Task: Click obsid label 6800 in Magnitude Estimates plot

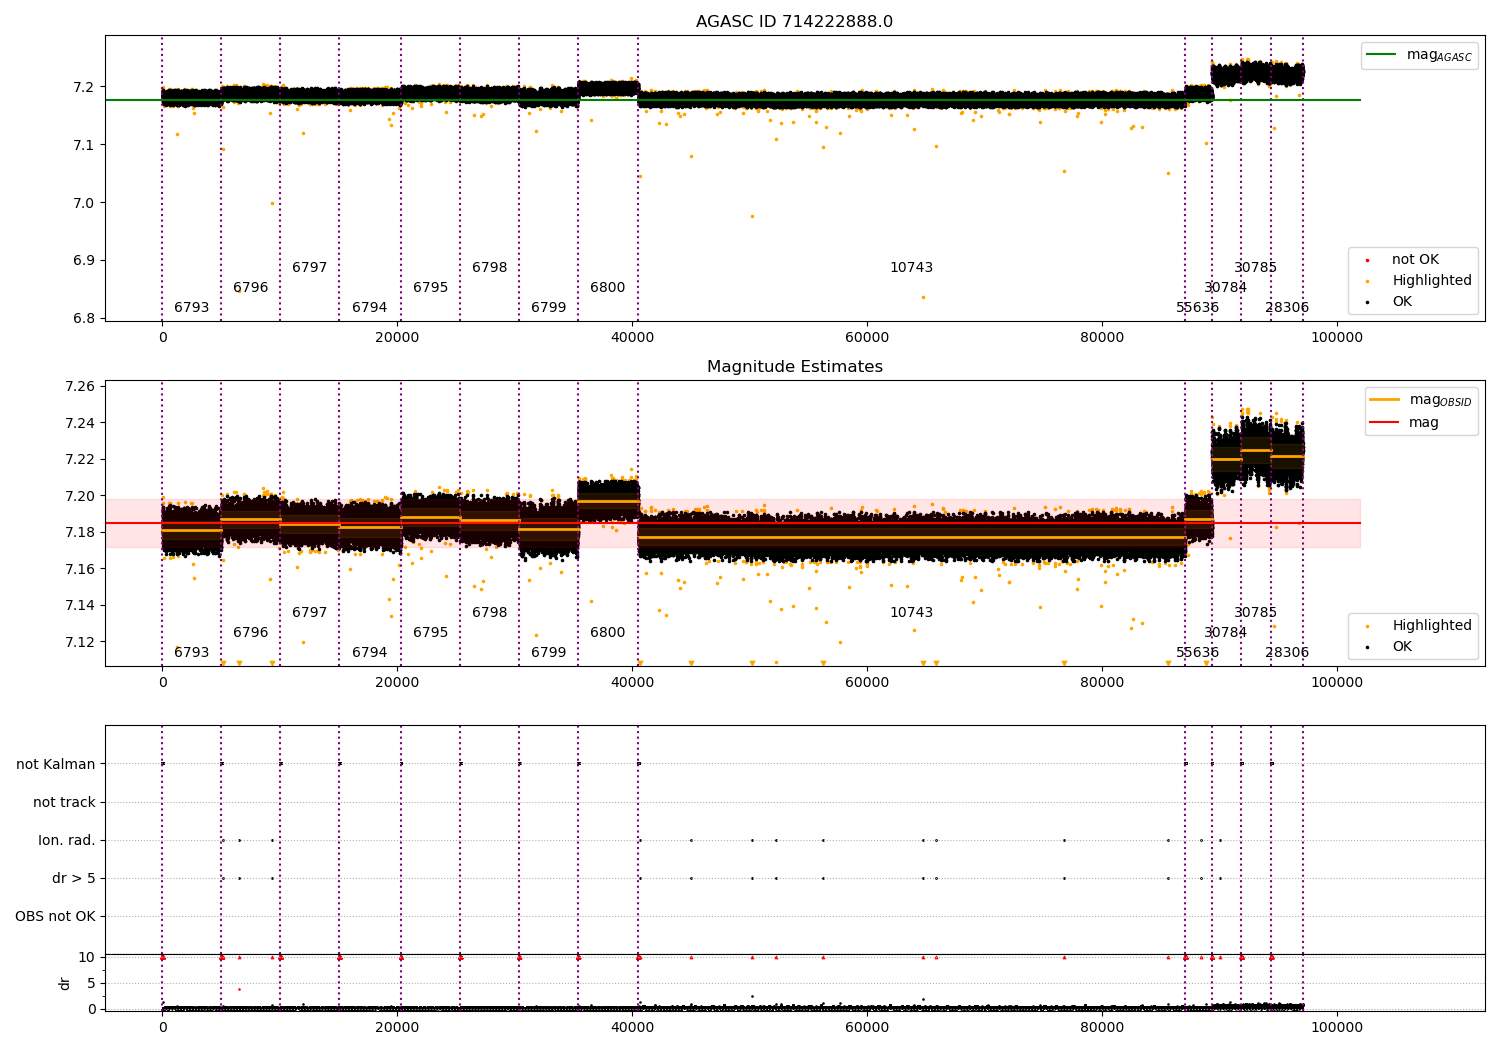Action: point(608,633)
